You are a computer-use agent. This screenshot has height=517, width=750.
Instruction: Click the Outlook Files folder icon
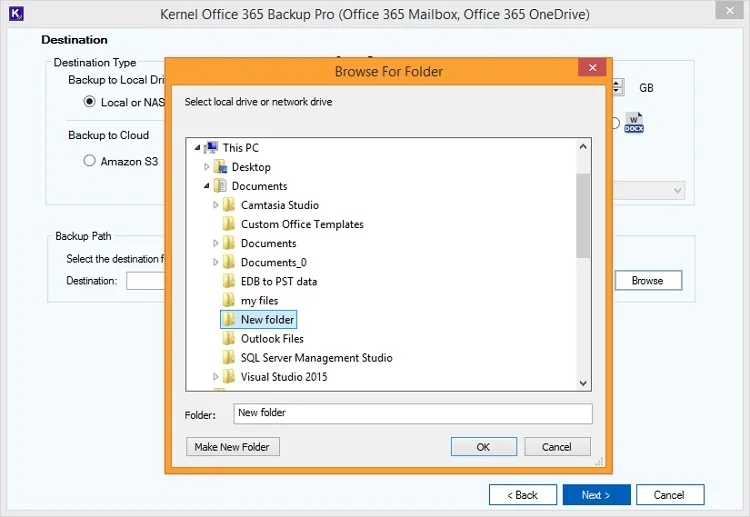pos(229,339)
